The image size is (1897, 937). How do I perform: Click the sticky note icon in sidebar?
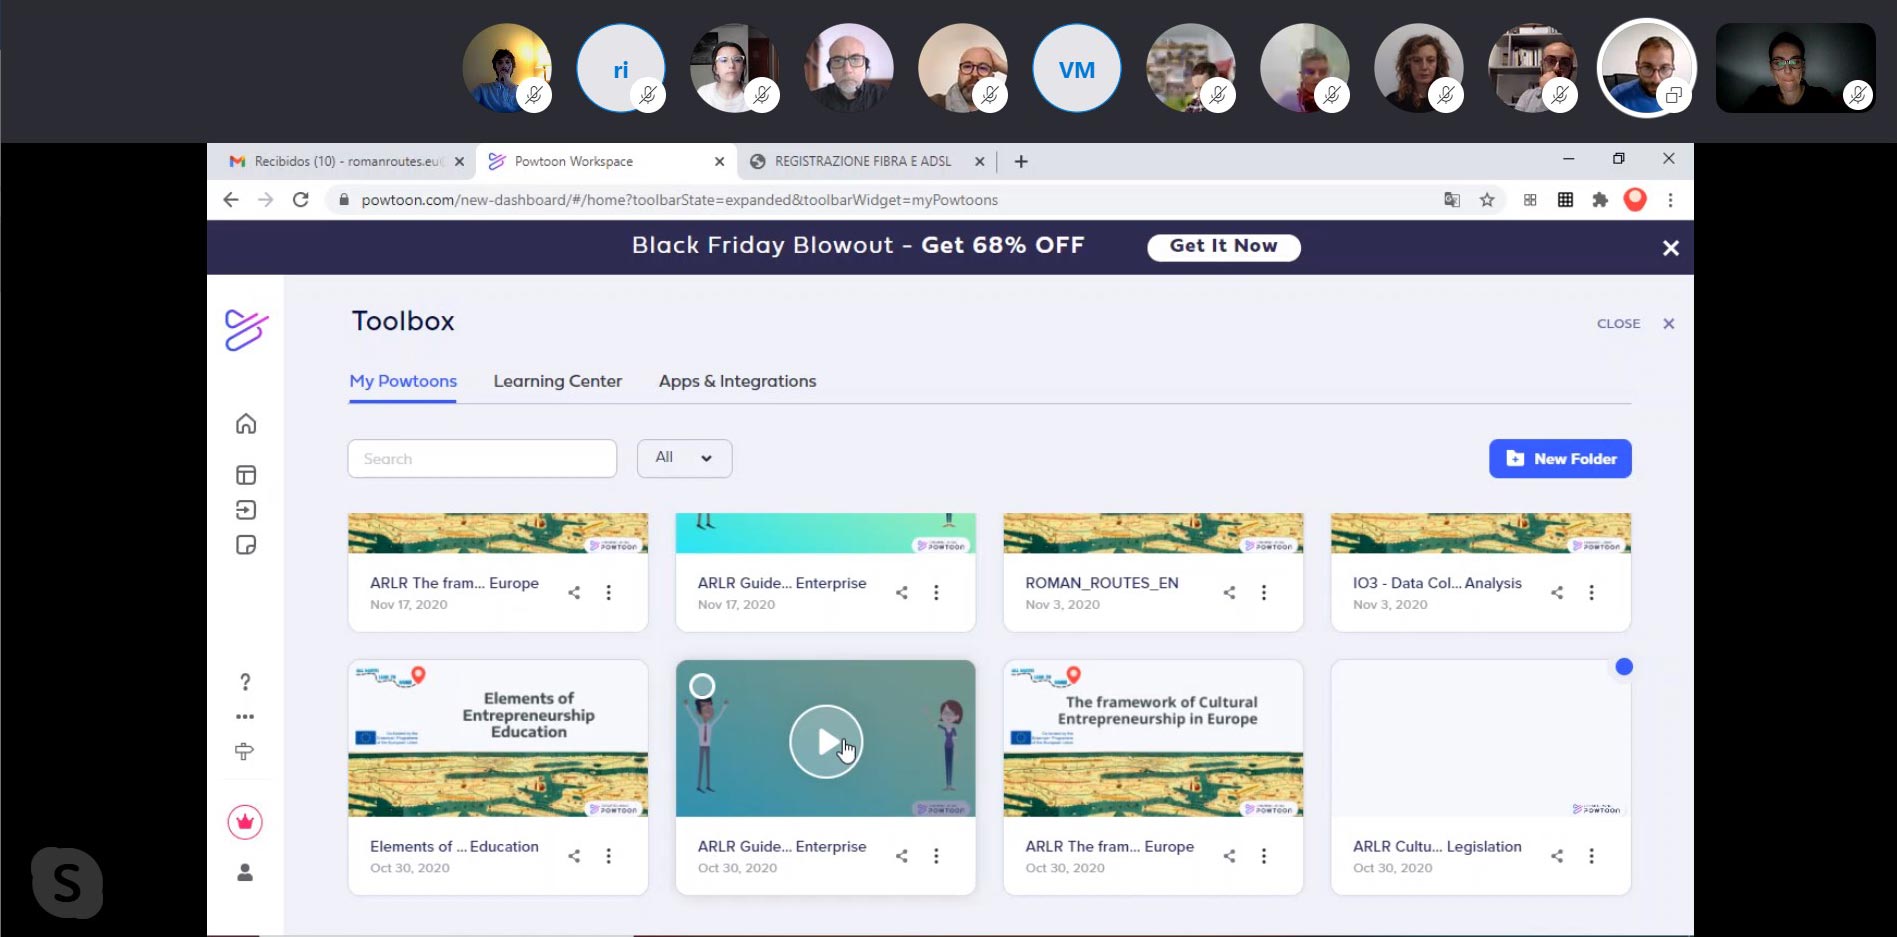tap(246, 545)
